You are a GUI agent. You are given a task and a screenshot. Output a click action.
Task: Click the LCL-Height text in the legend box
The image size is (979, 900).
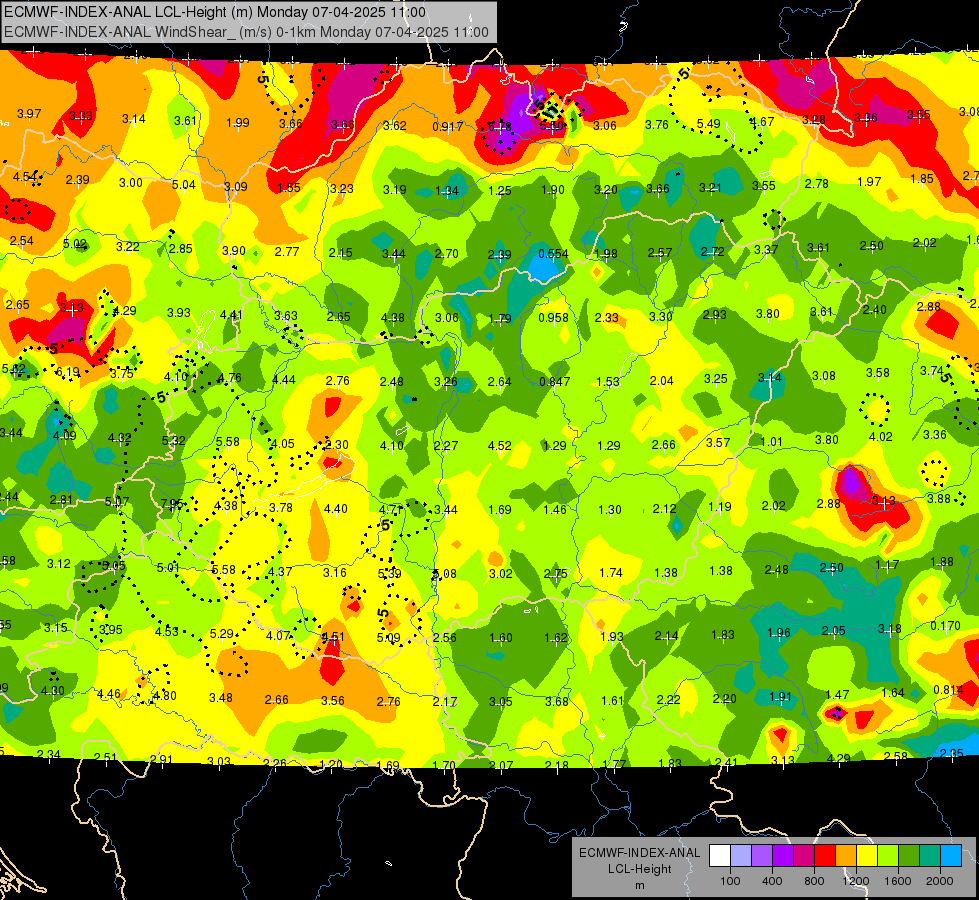point(639,869)
